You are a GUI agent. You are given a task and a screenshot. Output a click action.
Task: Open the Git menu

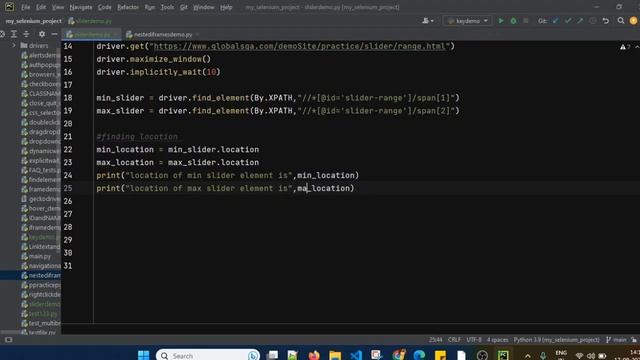(x=184, y=7)
